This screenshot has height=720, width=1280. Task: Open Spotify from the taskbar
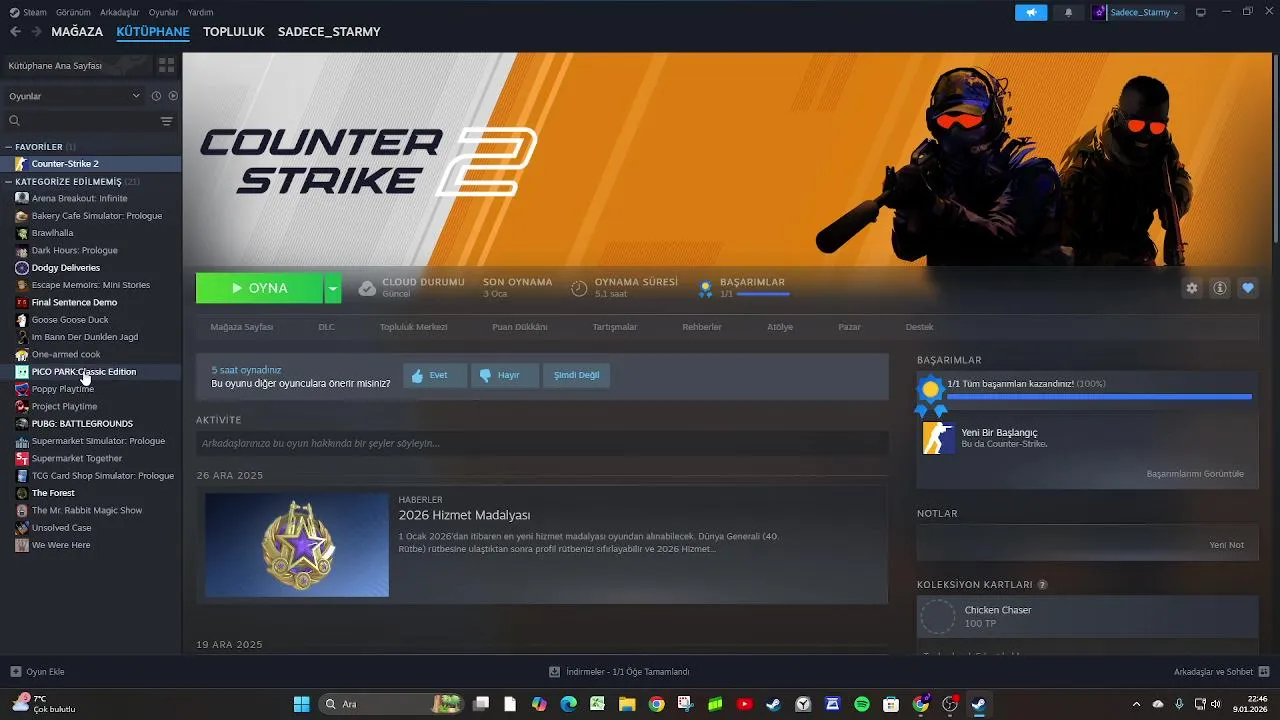(x=862, y=704)
